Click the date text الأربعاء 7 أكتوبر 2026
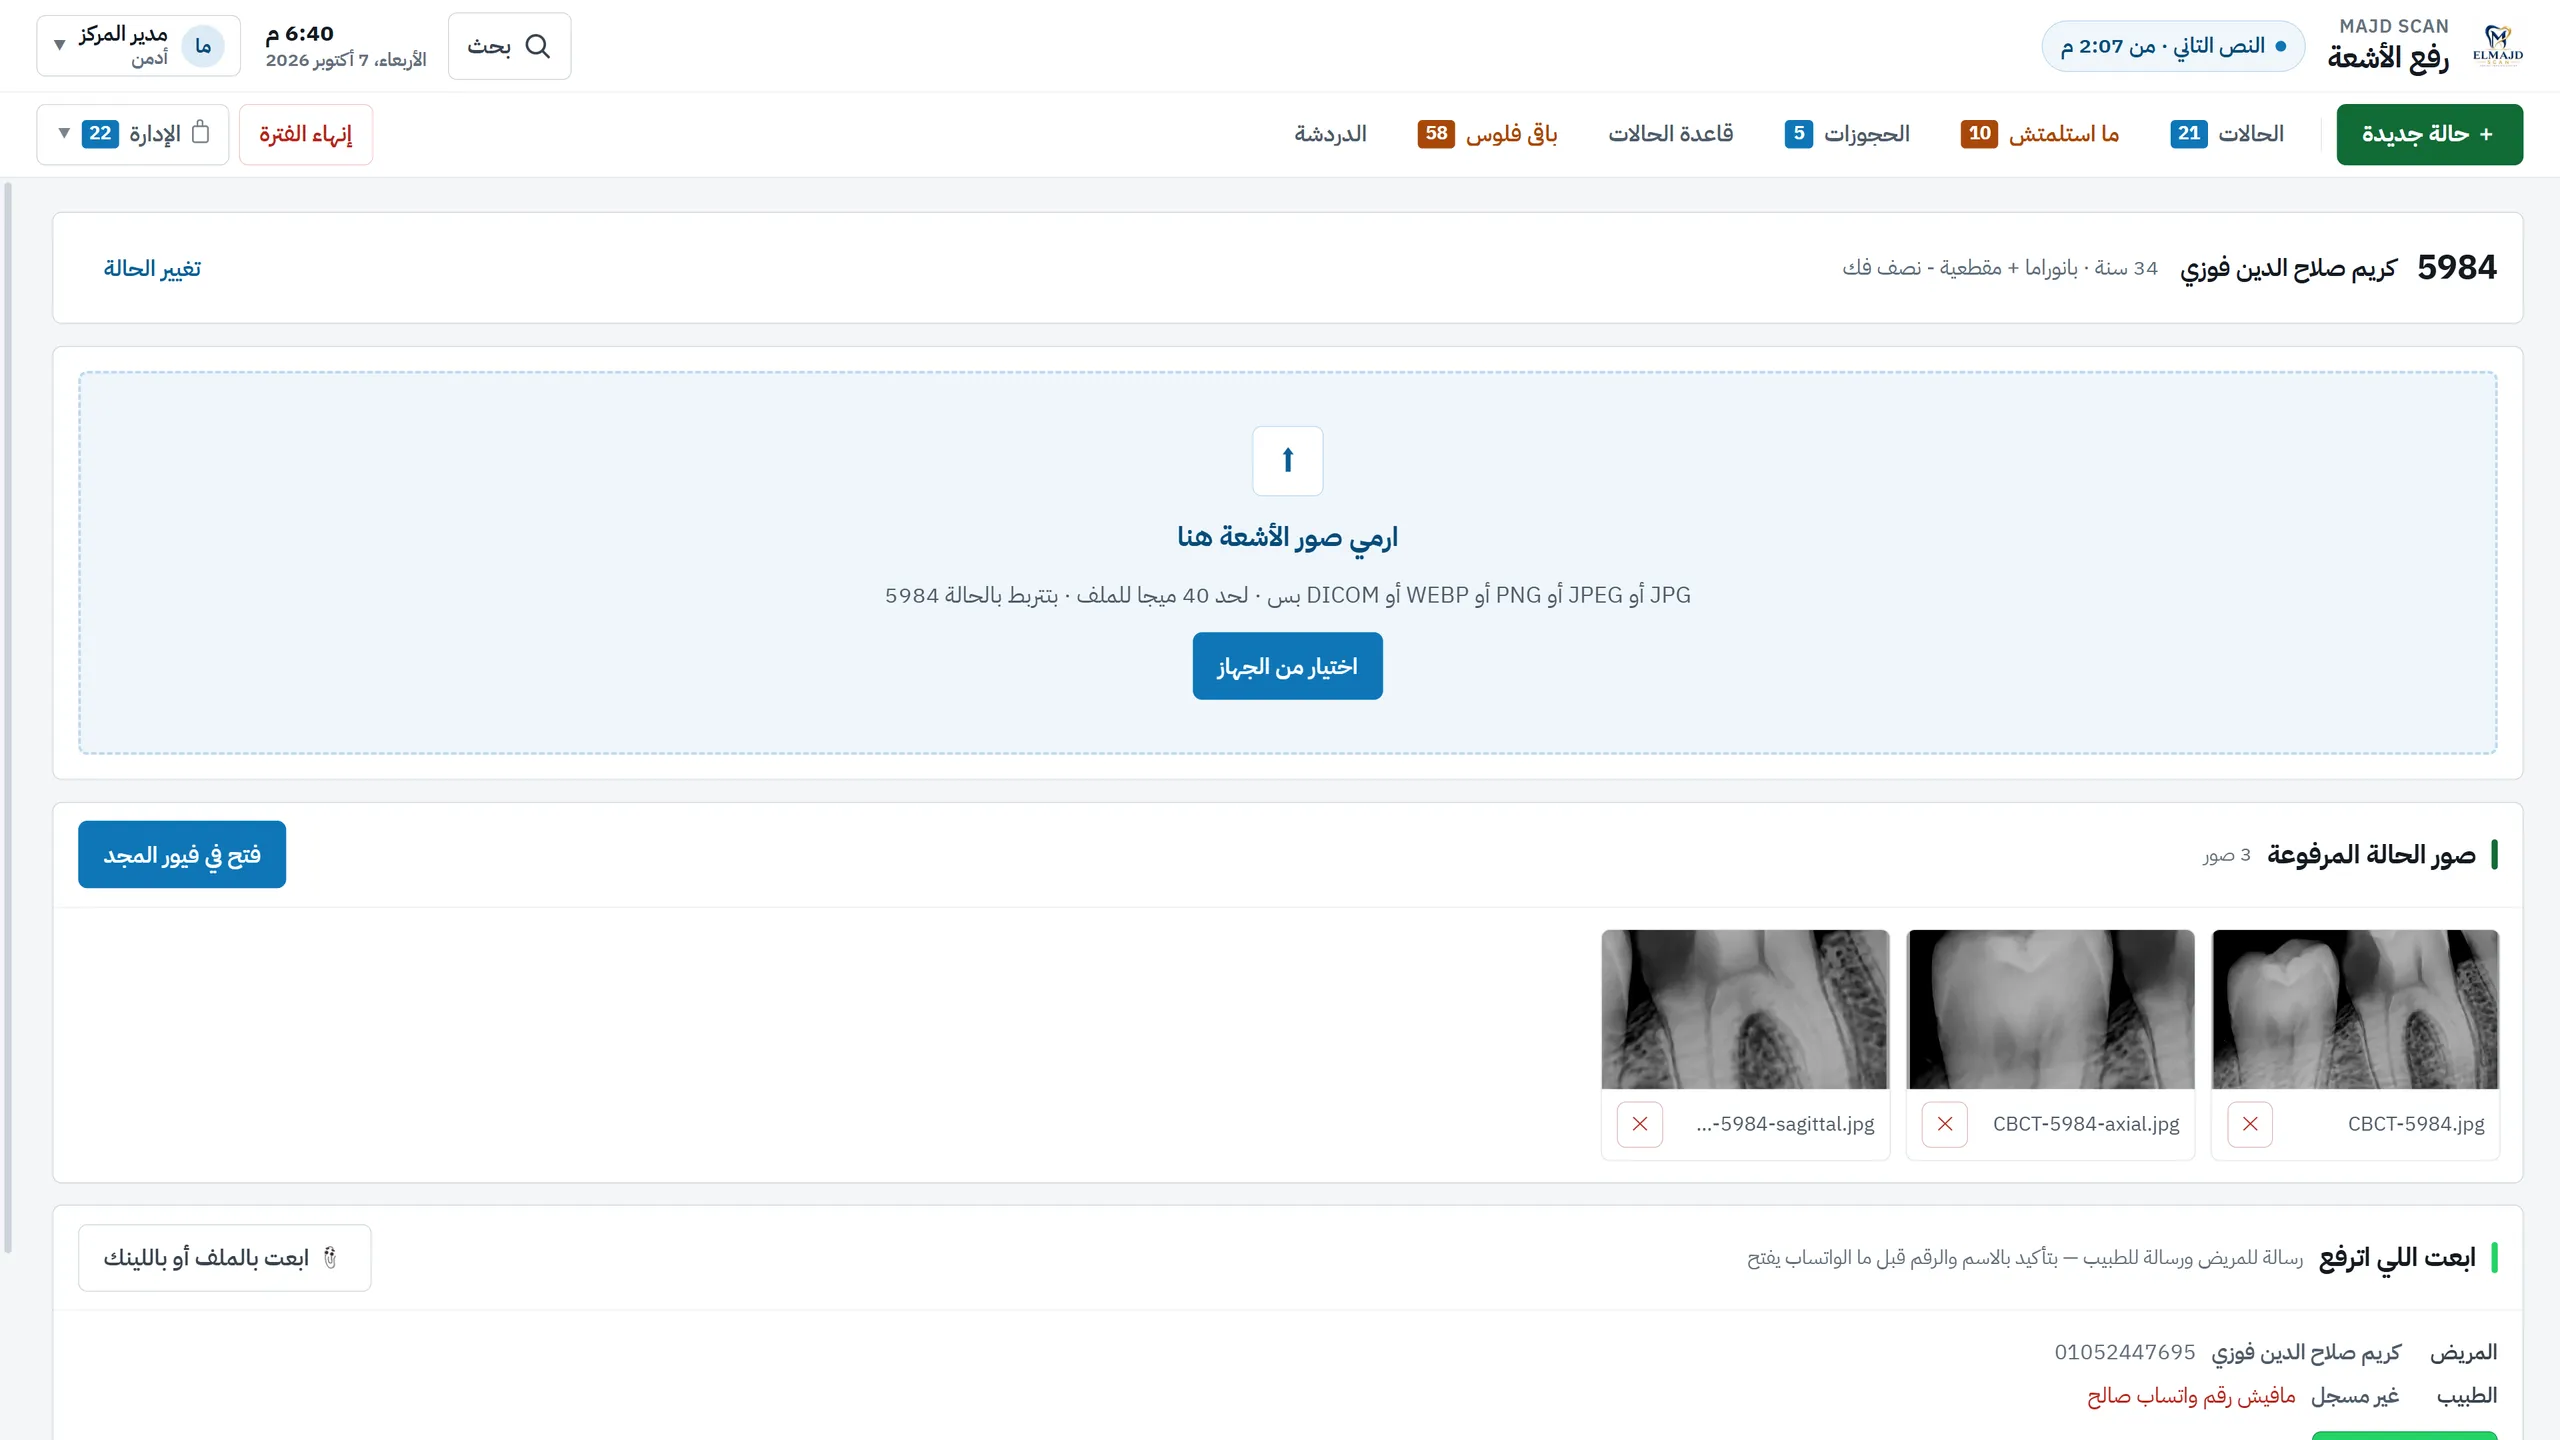The height and width of the screenshot is (1440, 2560). 346,61
